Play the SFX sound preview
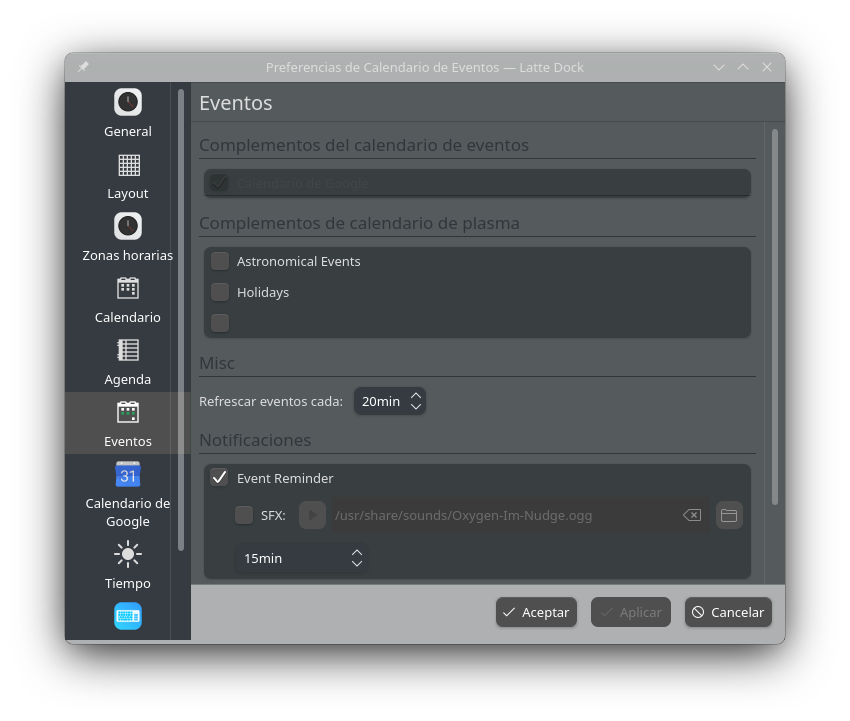Viewport: 850px width, 721px height. click(x=312, y=515)
